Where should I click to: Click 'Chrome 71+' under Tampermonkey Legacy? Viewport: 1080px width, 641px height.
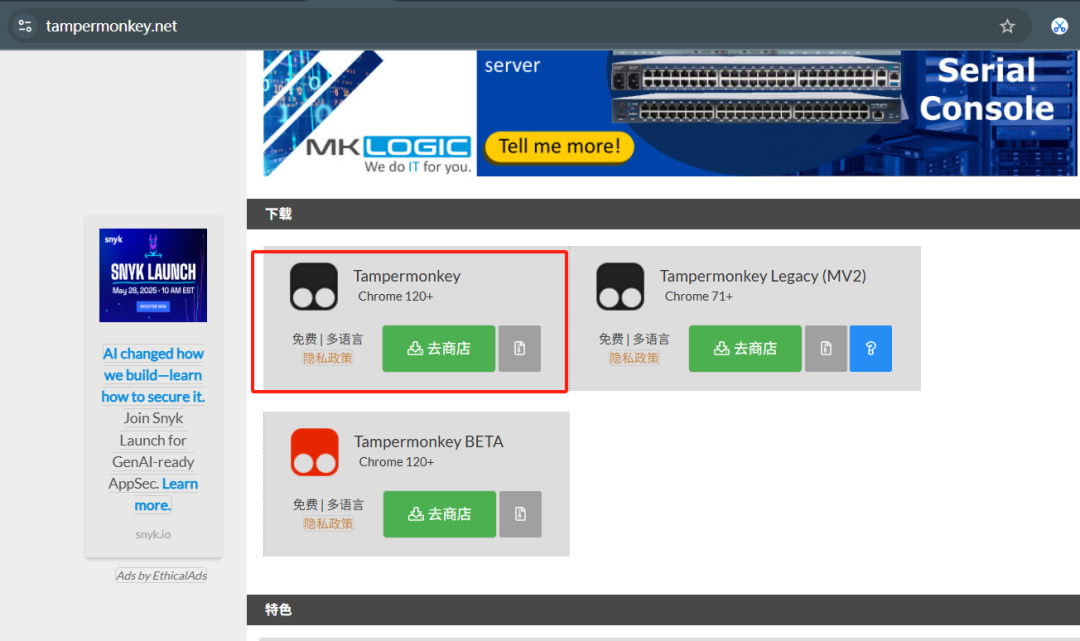(698, 297)
